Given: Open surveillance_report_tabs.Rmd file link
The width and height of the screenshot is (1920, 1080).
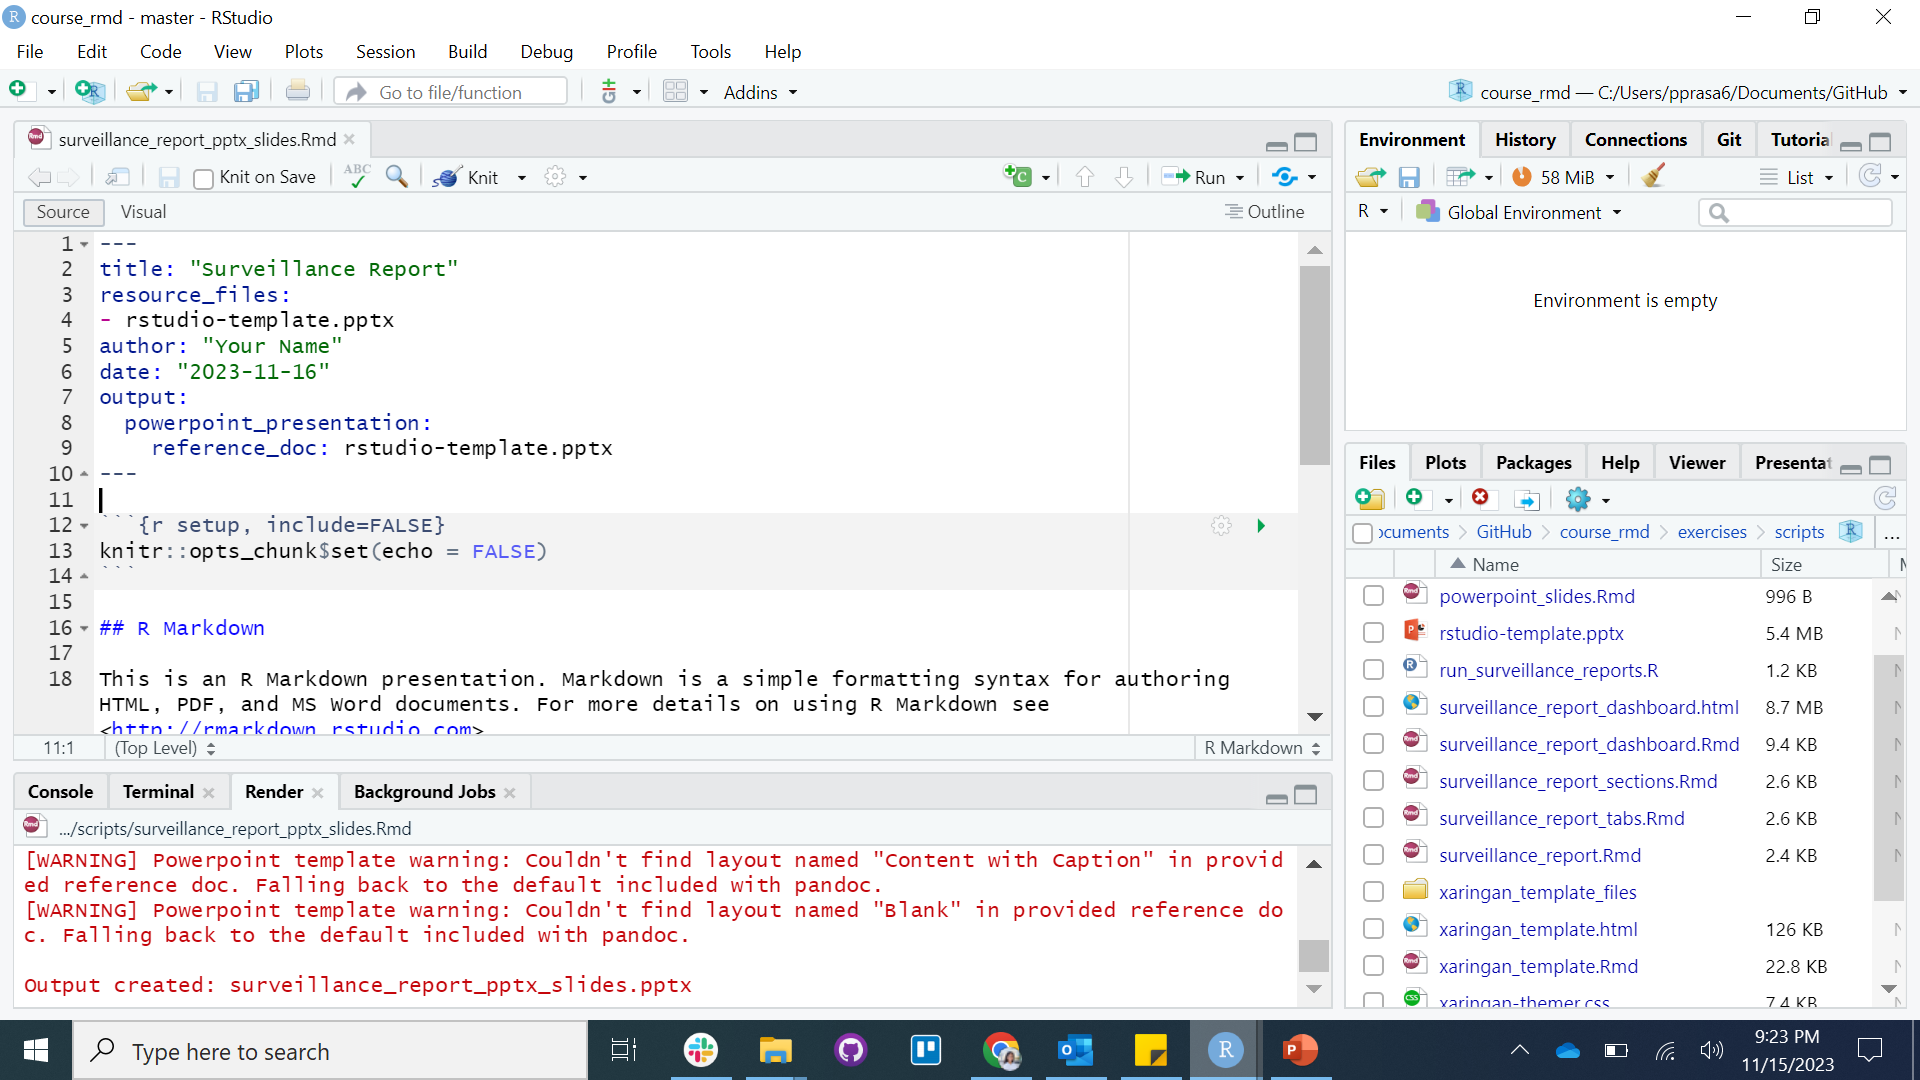Looking at the screenshot, I should [1561, 818].
